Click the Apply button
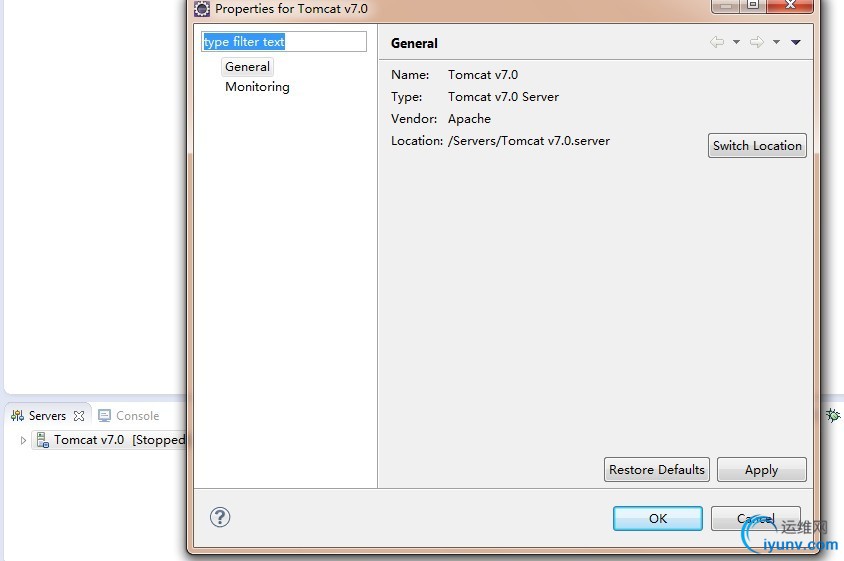Image resolution: width=844 pixels, height=561 pixels. coord(762,469)
